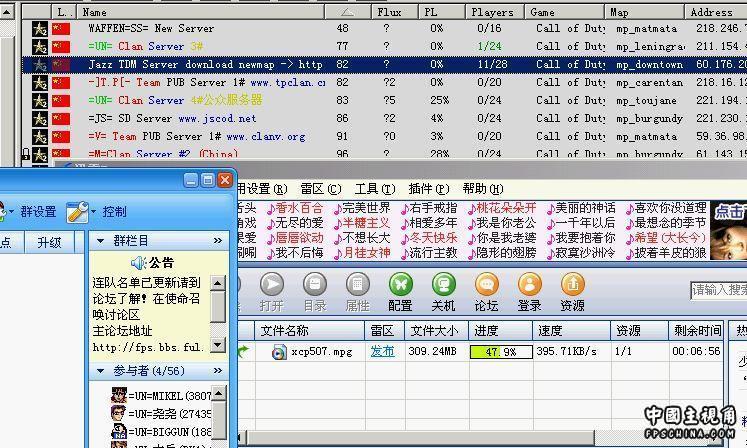Sort by the 文件大小 column header

click(434, 331)
